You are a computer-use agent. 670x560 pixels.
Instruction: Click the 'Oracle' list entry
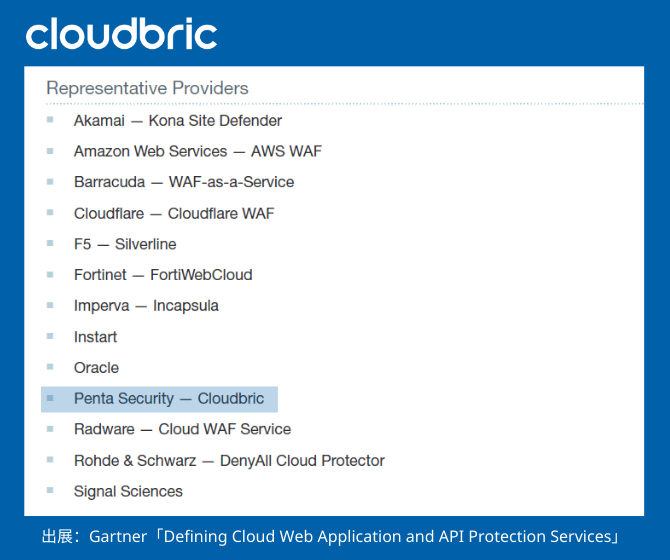click(96, 367)
